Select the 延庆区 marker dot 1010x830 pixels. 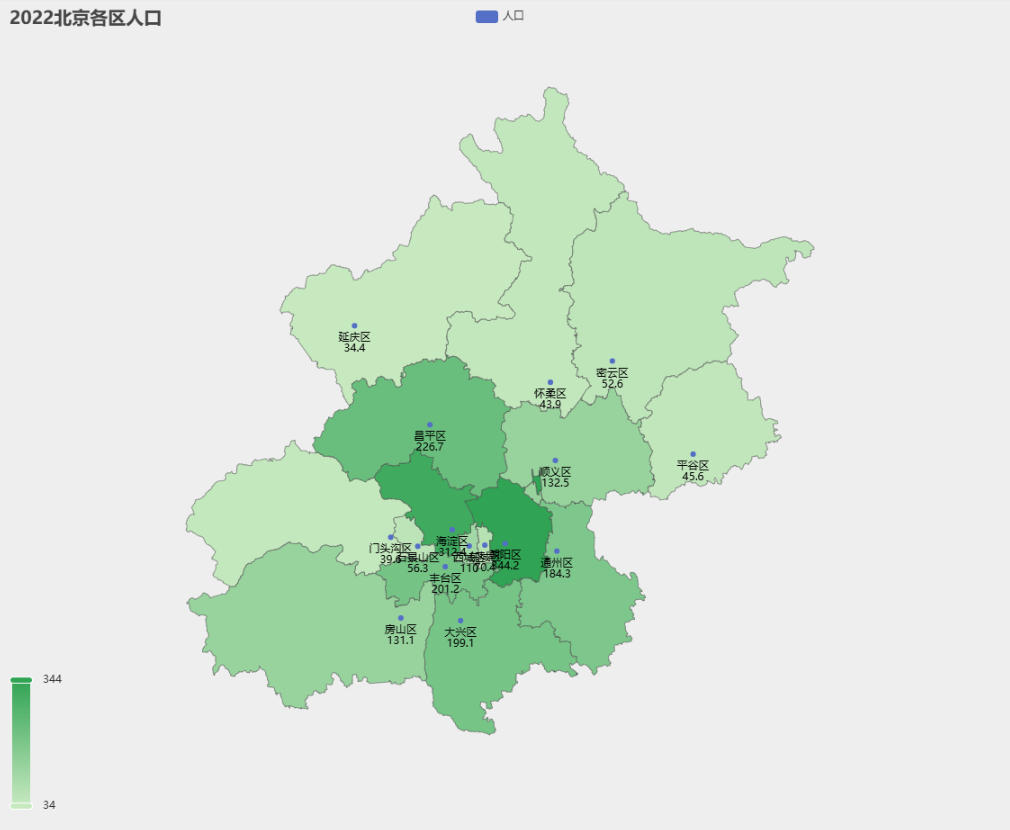[x=354, y=326]
